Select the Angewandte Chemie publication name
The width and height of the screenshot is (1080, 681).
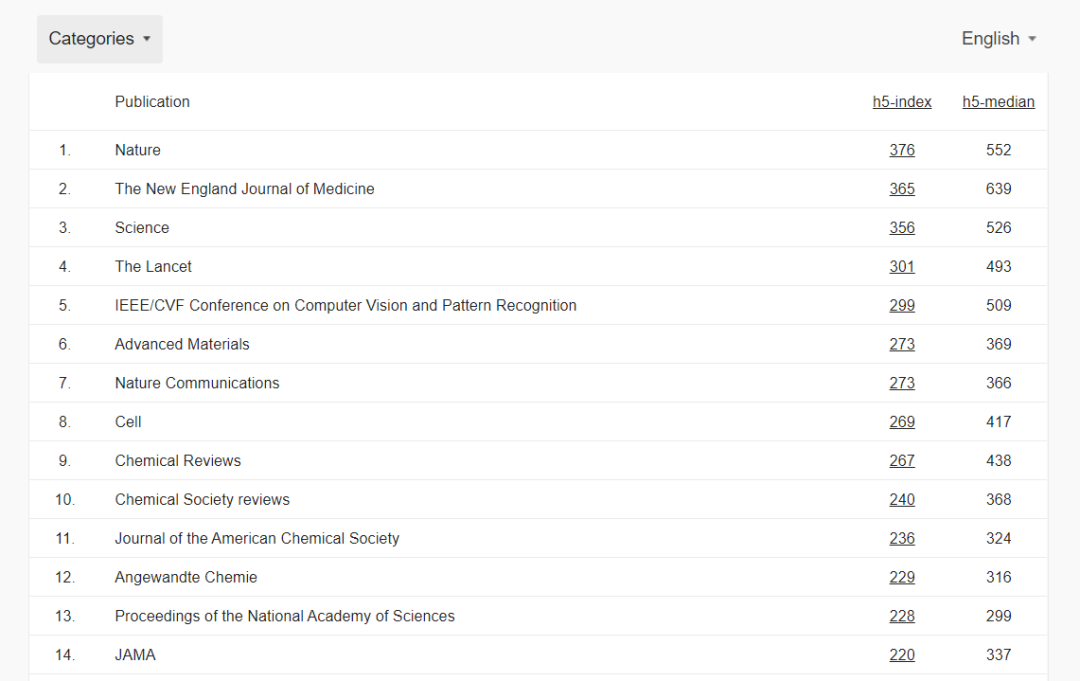(186, 577)
